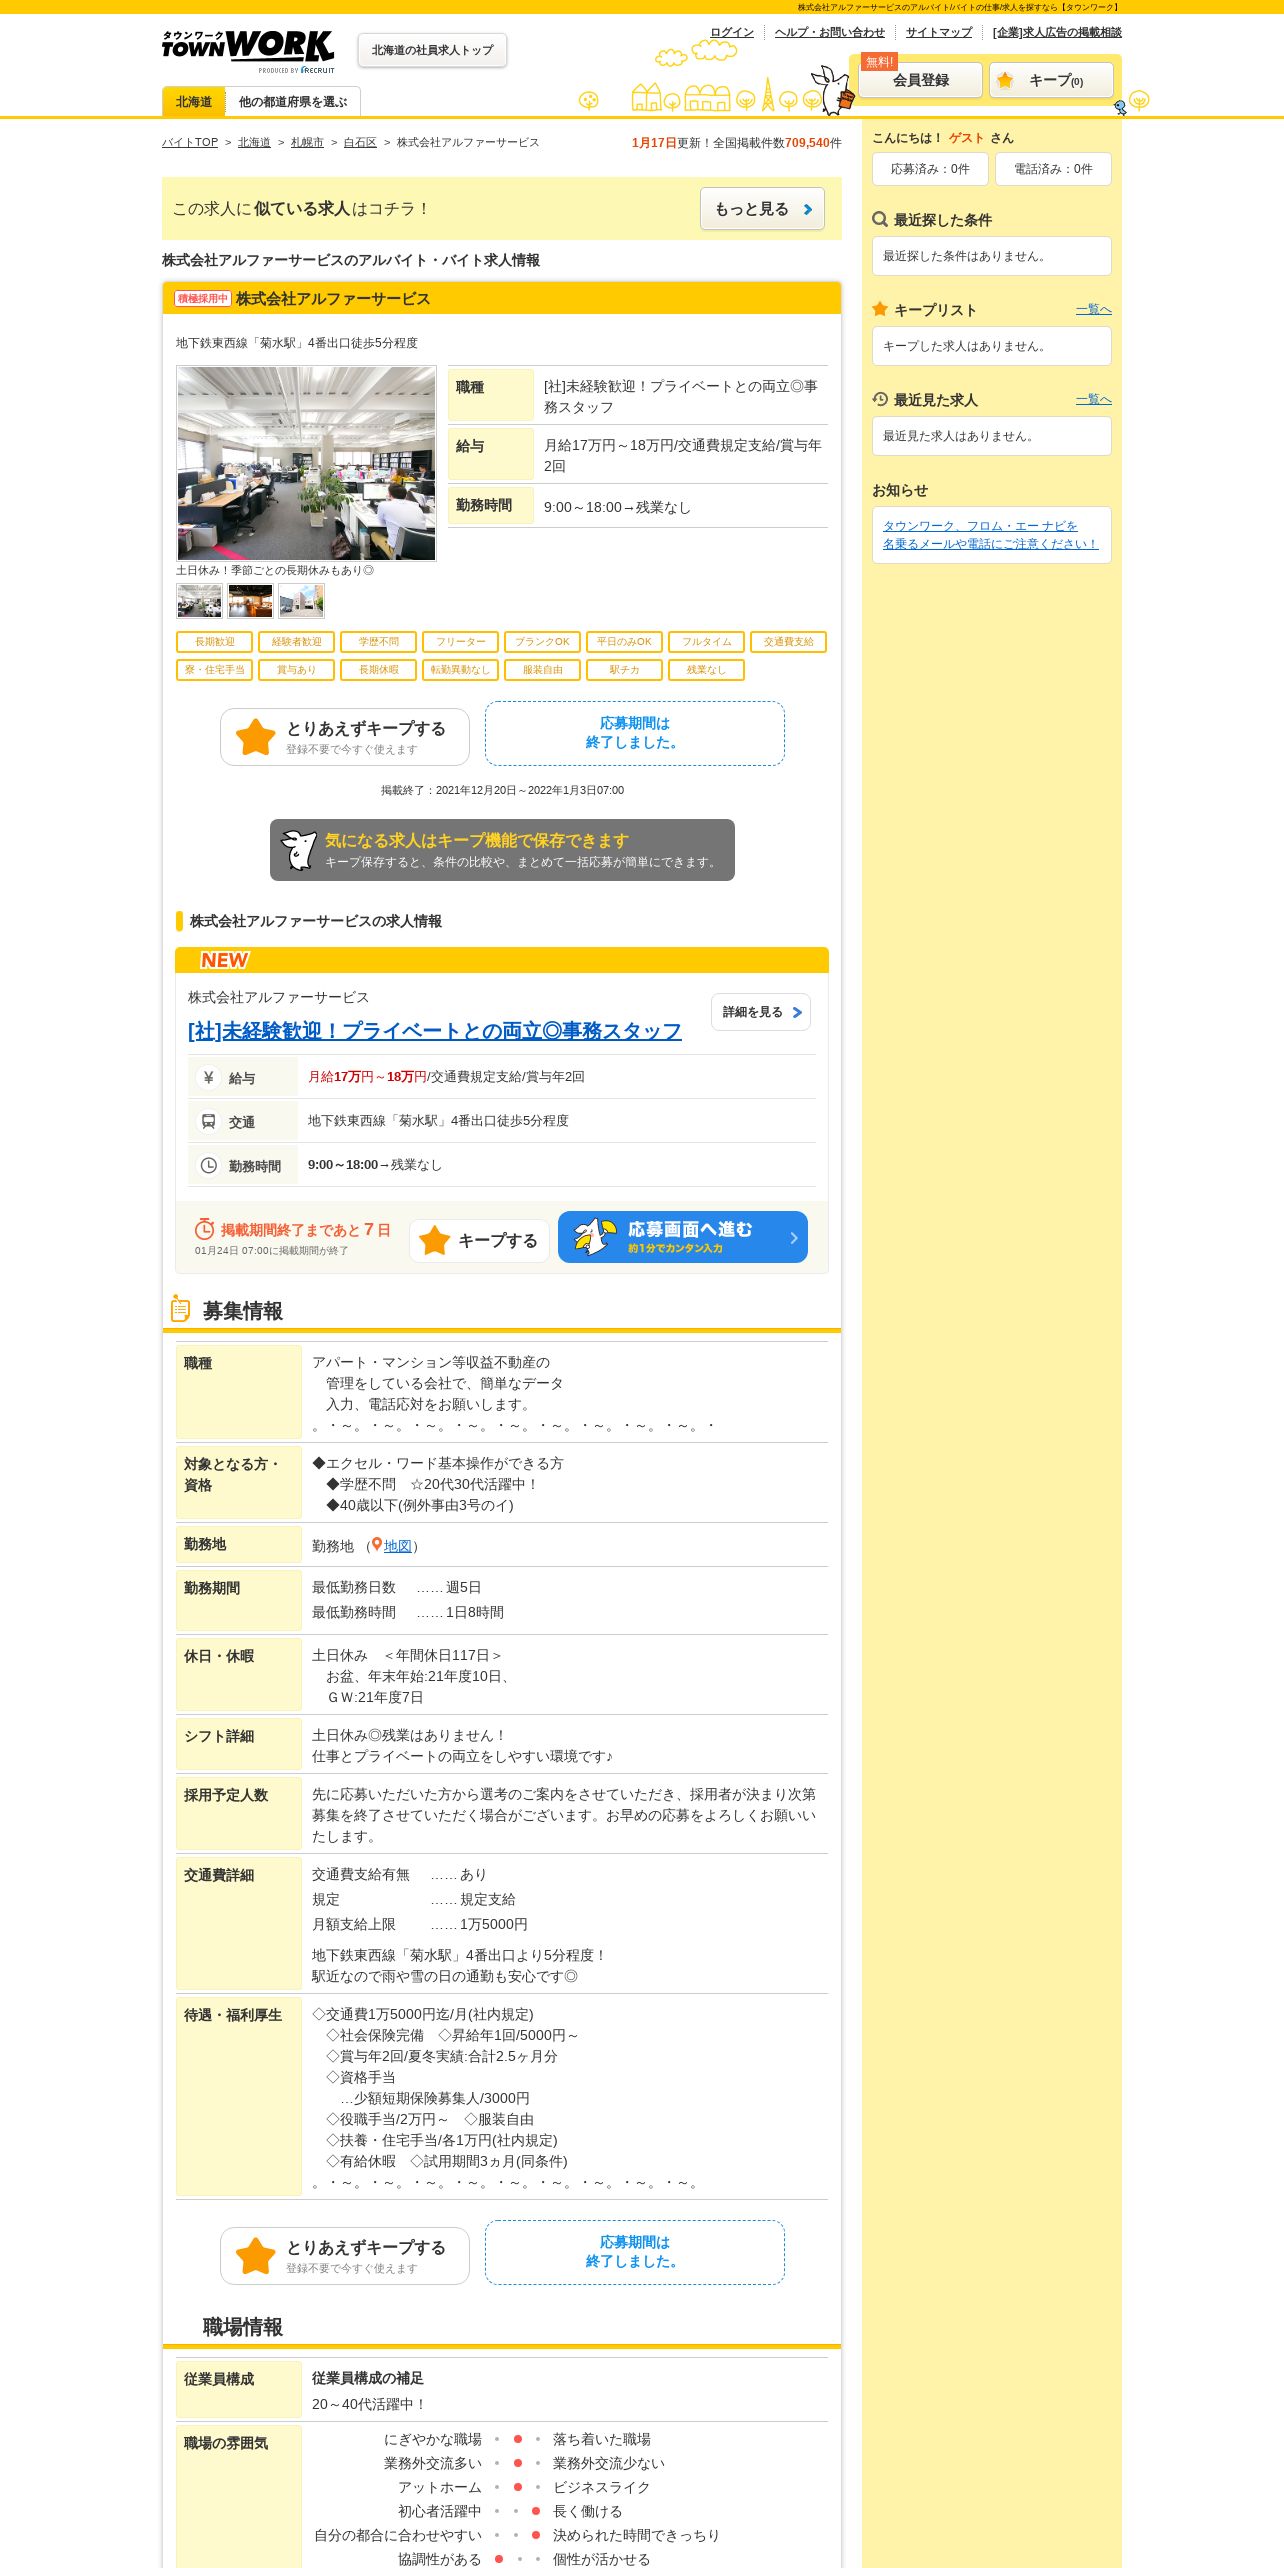This screenshot has width=1284, height=2568.
Task: Click star icon beside キープリスト heading
Action: (880, 309)
